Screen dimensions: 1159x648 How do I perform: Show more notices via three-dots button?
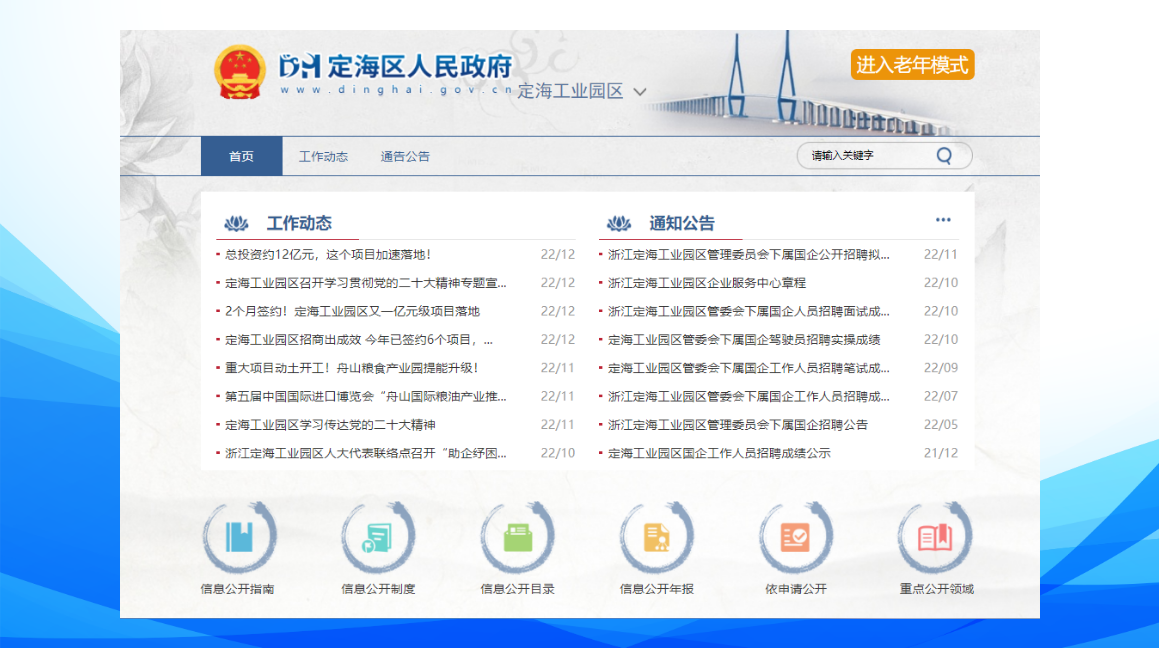(943, 220)
